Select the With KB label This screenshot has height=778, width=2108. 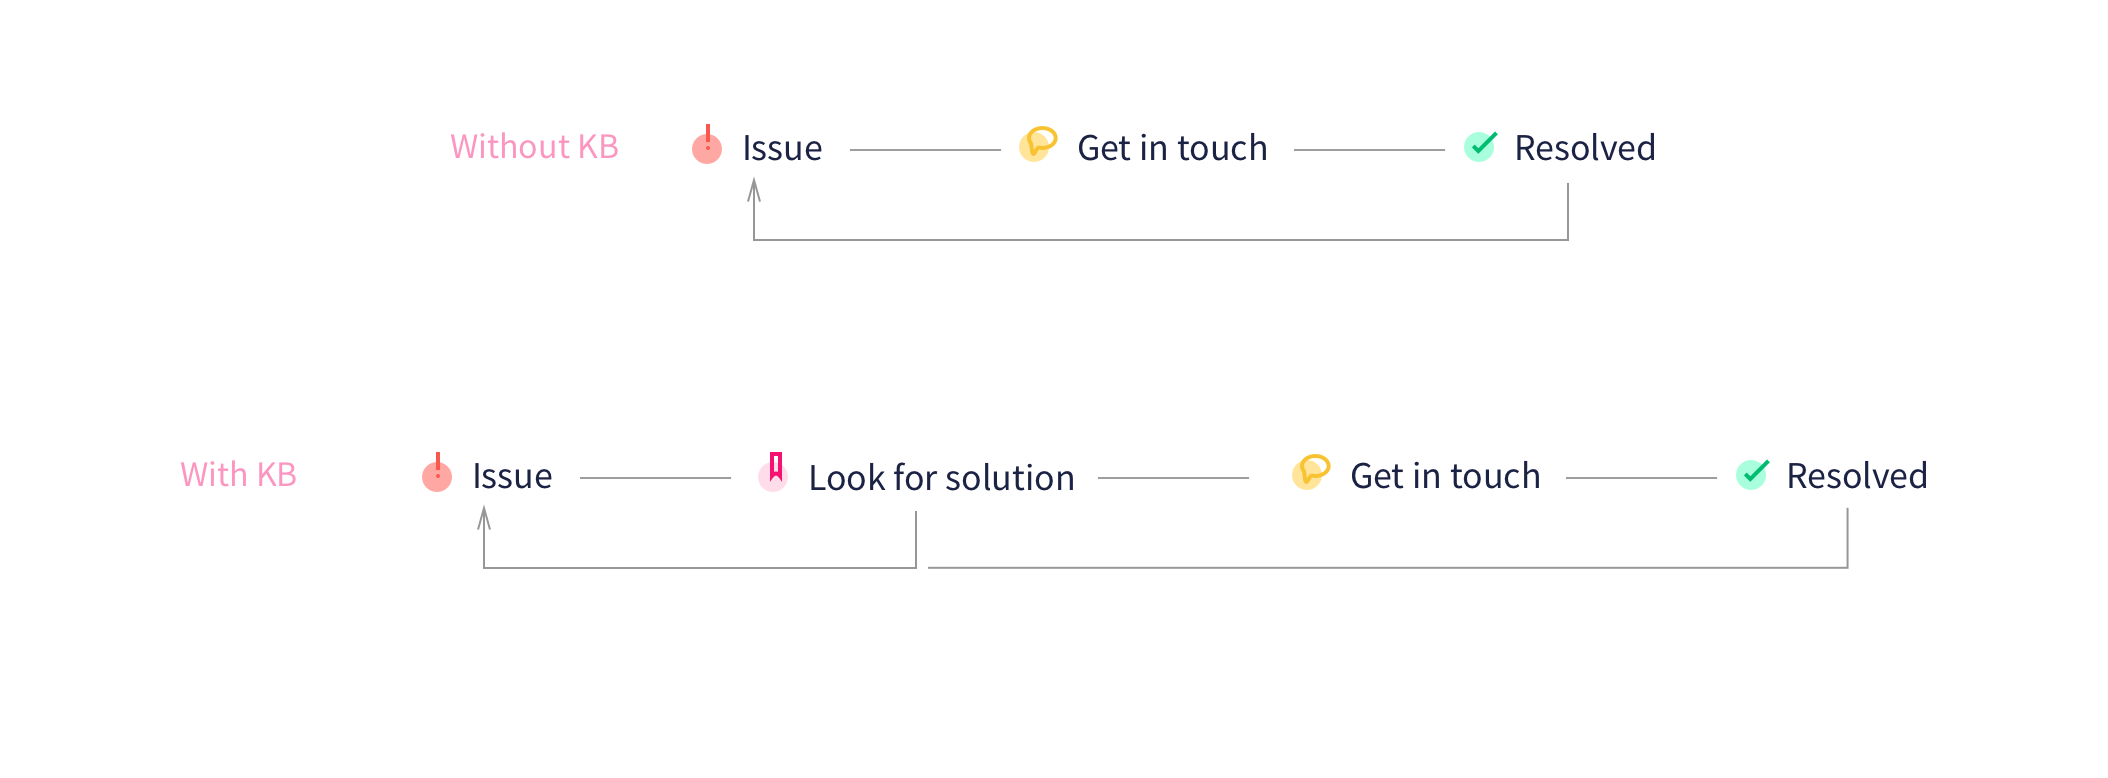point(238,474)
